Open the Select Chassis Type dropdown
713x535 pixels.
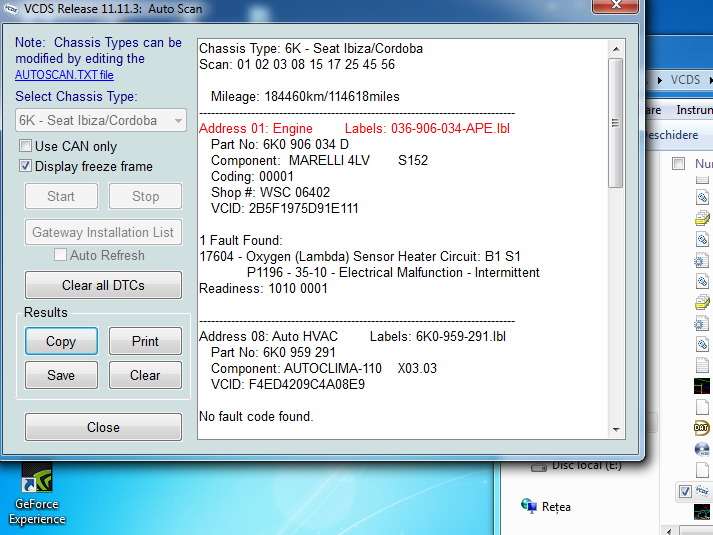coord(100,120)
